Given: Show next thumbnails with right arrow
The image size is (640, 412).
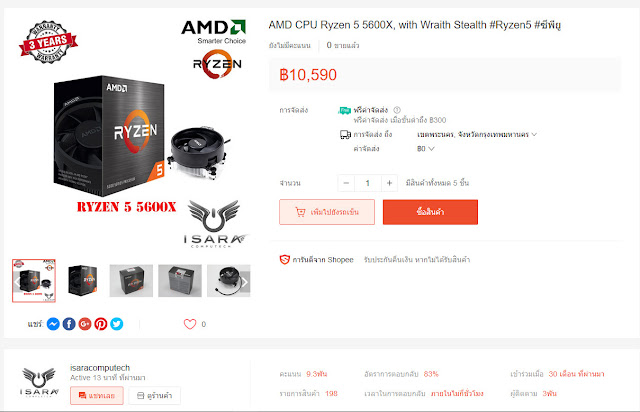Looking at the screenshot, I should click(x=244, y=282).
